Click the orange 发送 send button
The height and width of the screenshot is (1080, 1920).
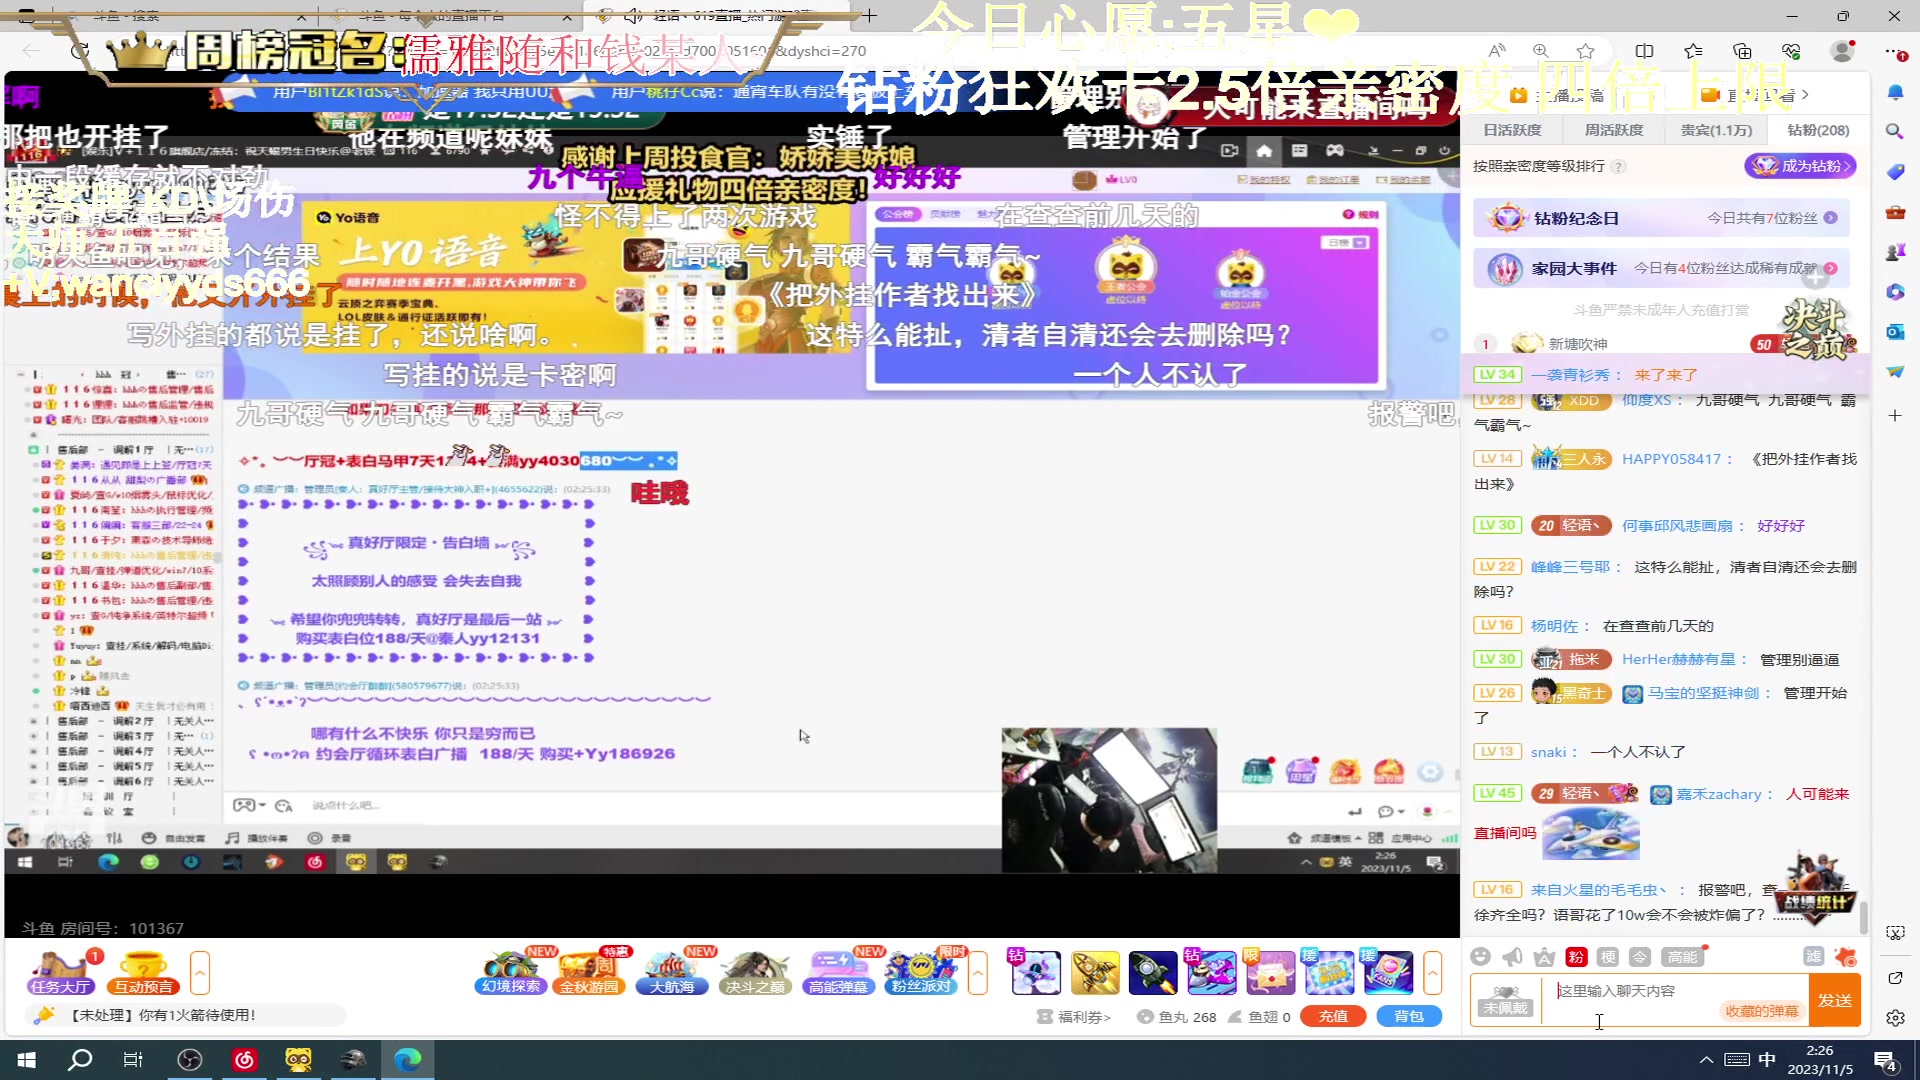tap(1835, 1000)
